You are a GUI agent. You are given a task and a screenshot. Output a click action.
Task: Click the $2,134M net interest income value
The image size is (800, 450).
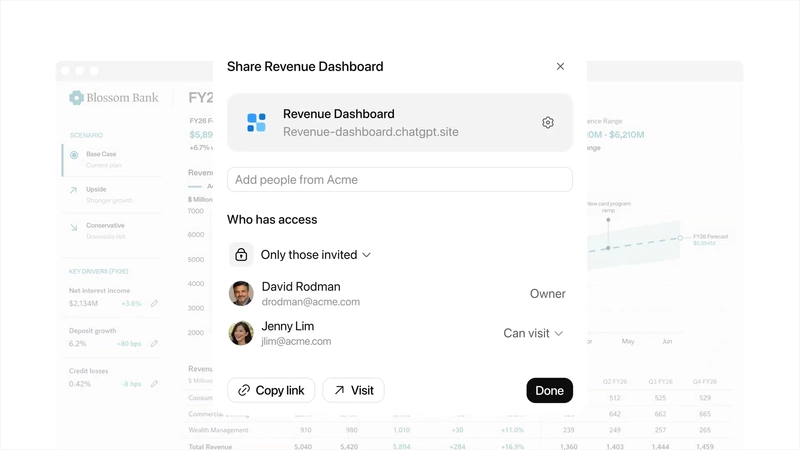(83, 303)
